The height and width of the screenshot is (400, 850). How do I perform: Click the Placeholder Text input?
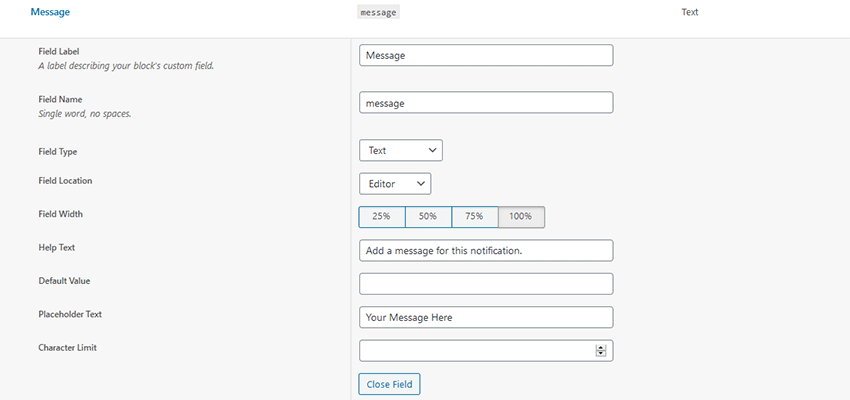click(x=485, y=317)
